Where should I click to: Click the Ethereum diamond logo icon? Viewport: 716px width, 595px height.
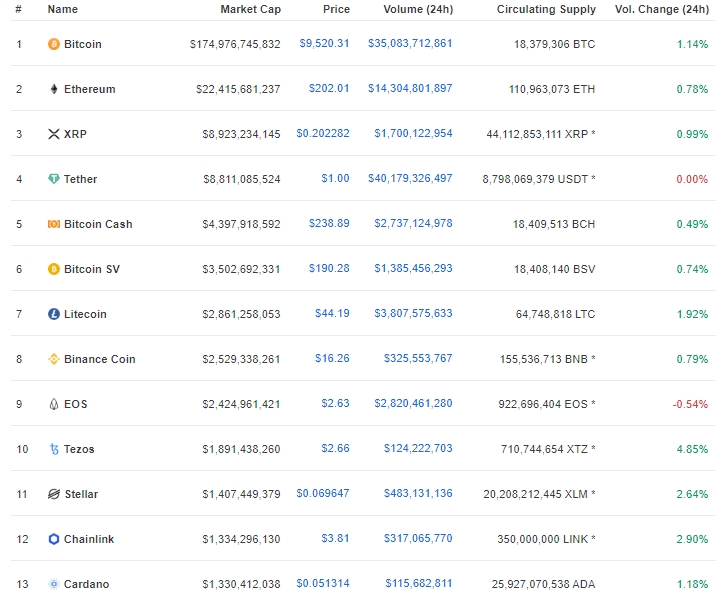pos(54,89)
